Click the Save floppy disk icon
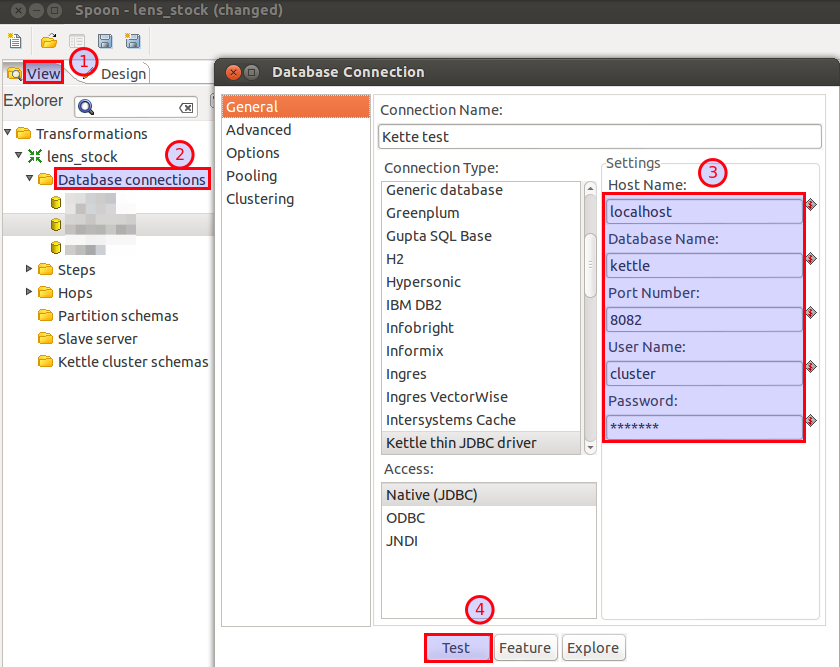840x667 pixels. [x=105, y=41]
